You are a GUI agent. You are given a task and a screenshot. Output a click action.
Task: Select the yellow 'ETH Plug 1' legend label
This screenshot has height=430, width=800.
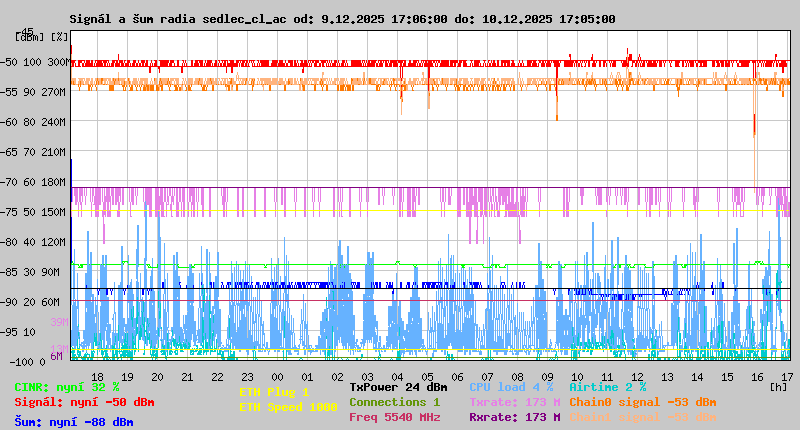(x=274, y=392)
